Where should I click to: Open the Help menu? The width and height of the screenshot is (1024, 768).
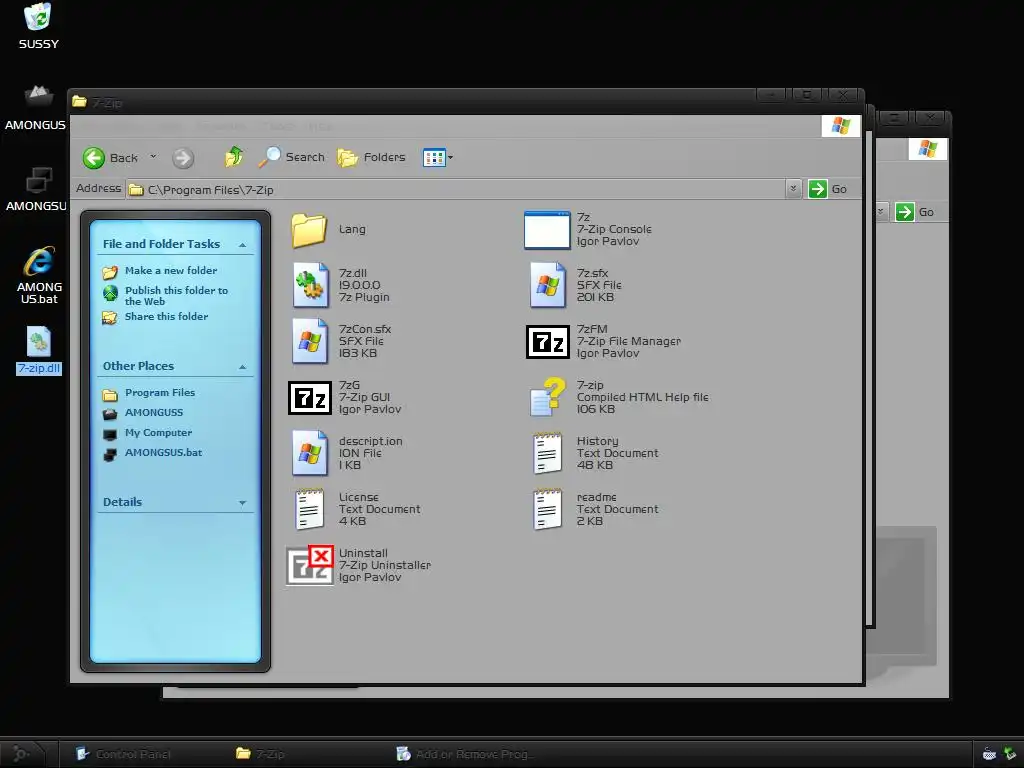(320, 126)
